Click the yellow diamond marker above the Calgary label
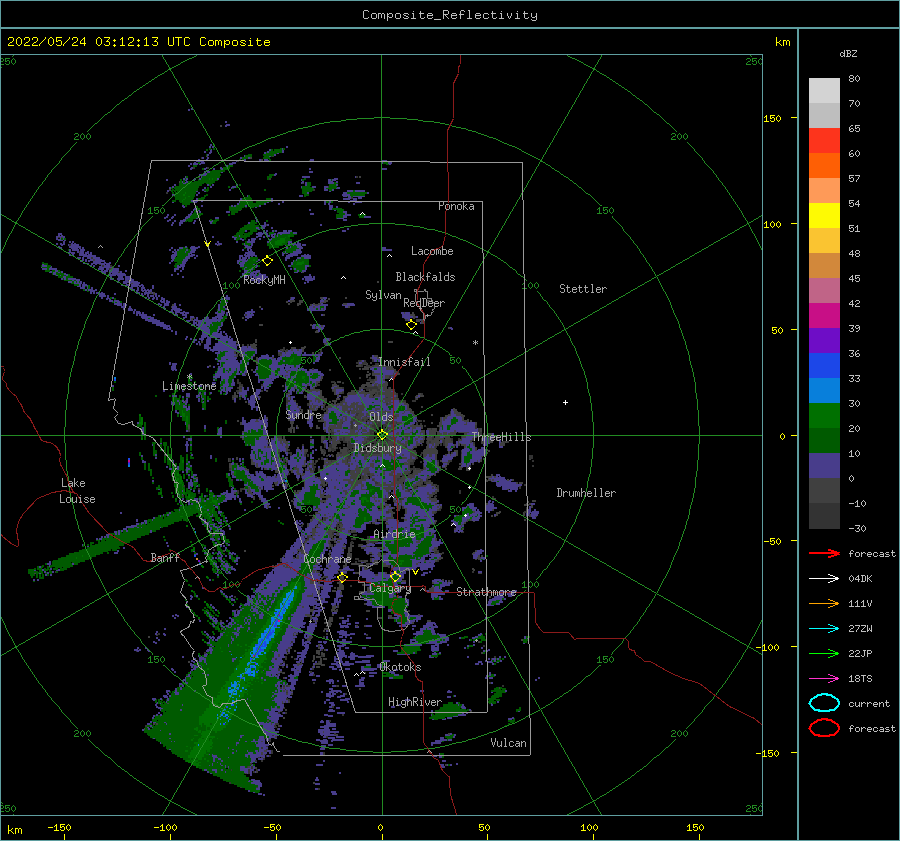 click(395, 576)
